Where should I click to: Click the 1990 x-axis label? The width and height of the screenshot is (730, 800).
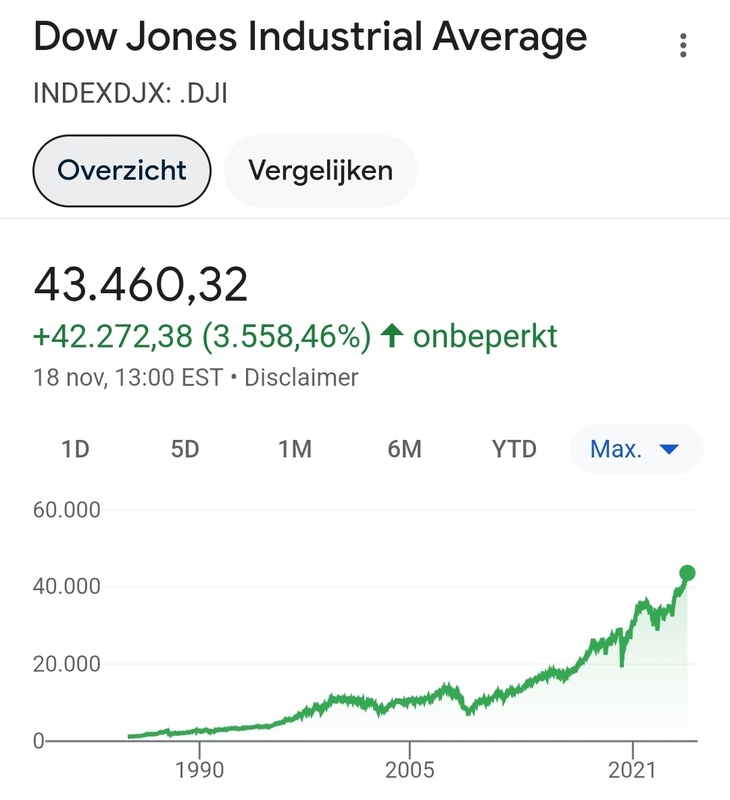point(199,771)
